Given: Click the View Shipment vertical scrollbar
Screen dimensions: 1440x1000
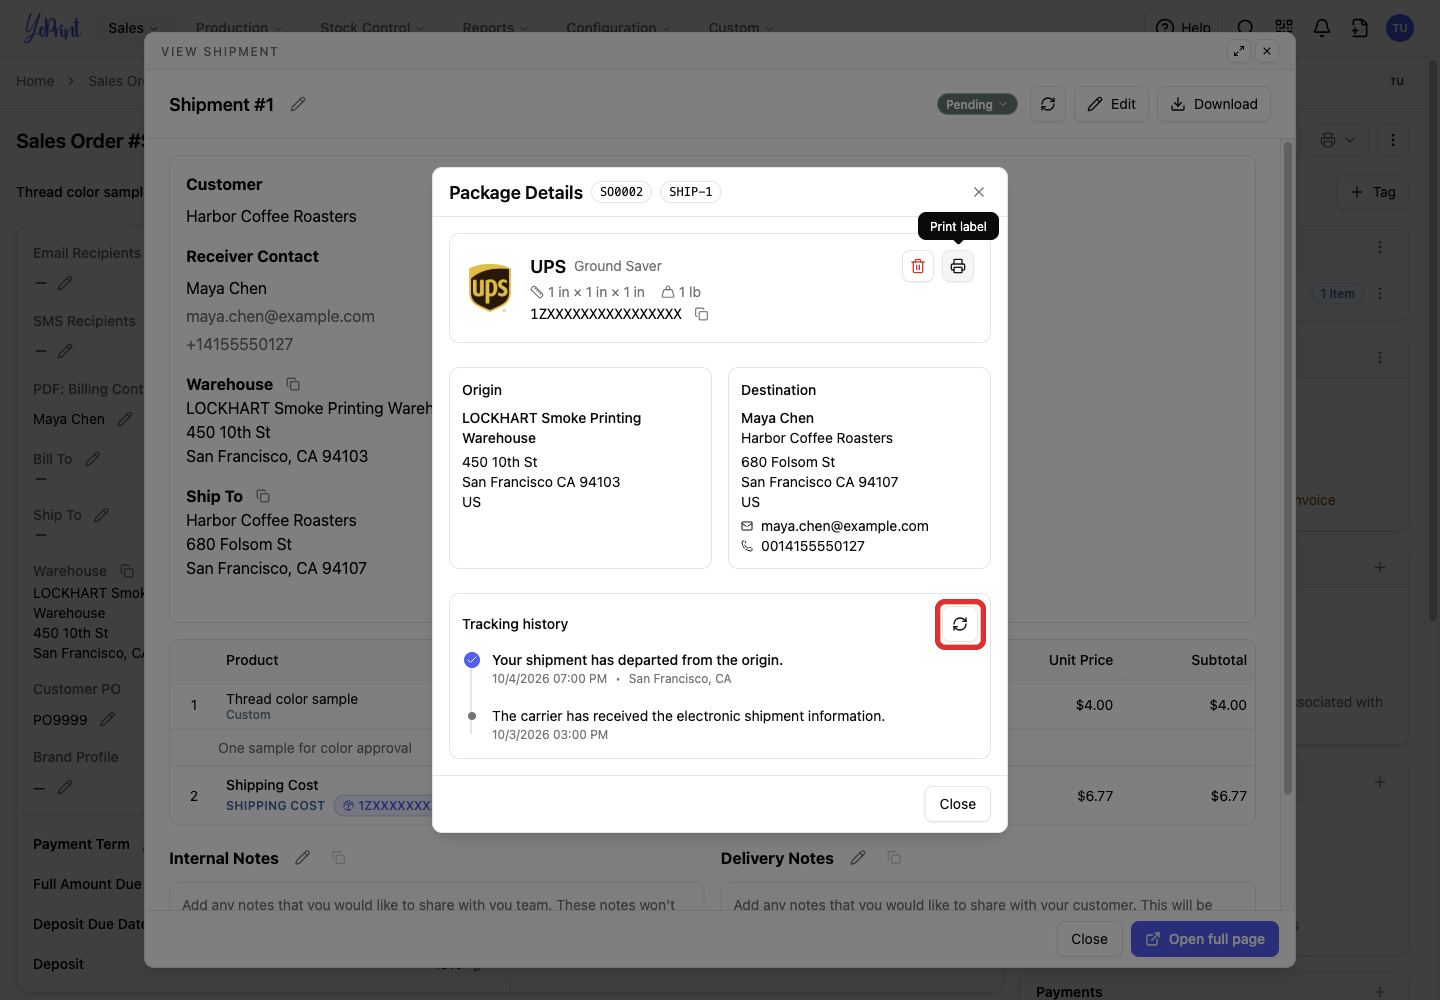Looking at the screenshot, I should pos(1287,468).
